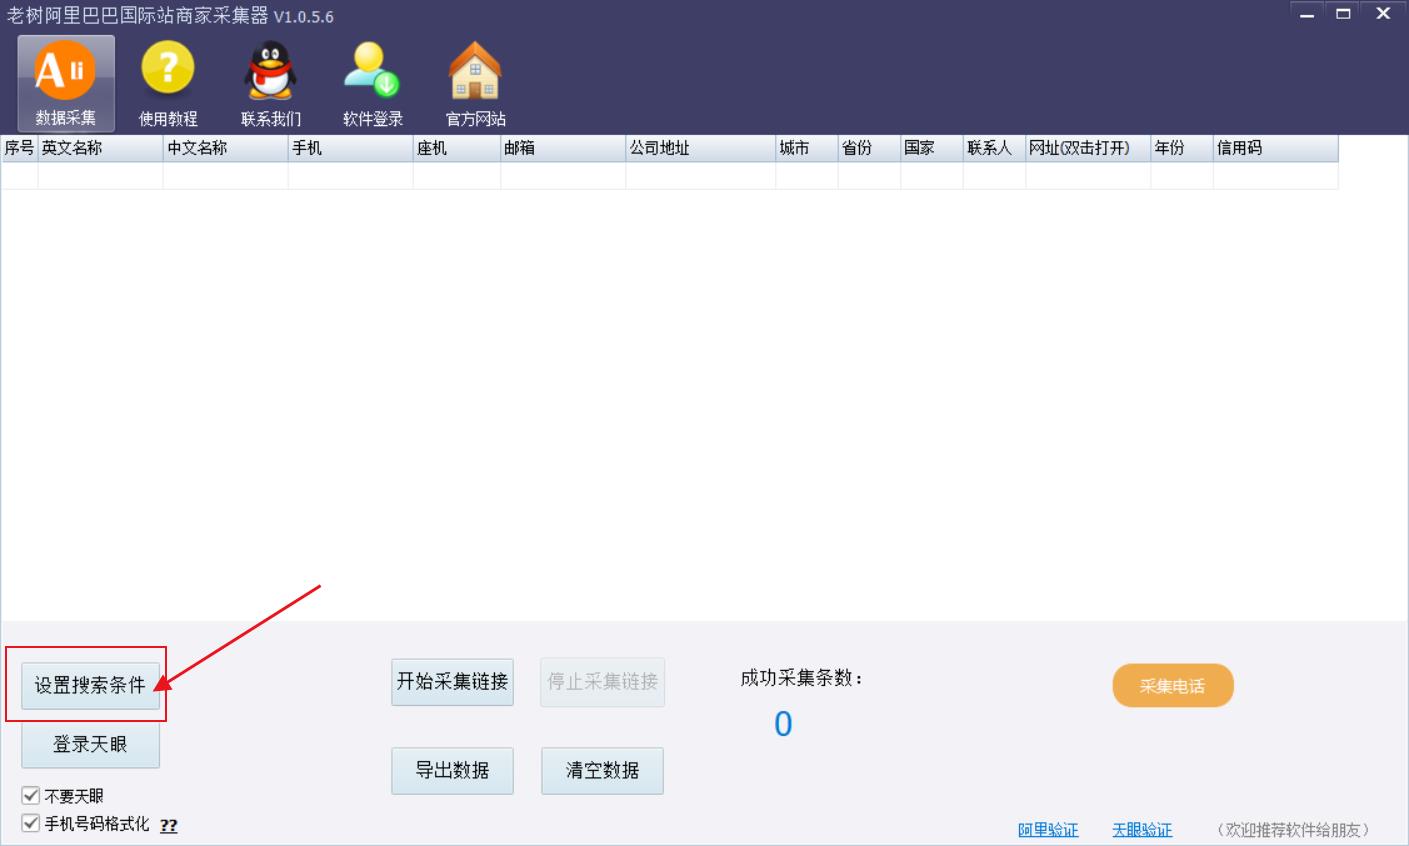The height and width of the screenshot is (846, 1409).
Task: Clear results with 清空数据
Action: 602,771
